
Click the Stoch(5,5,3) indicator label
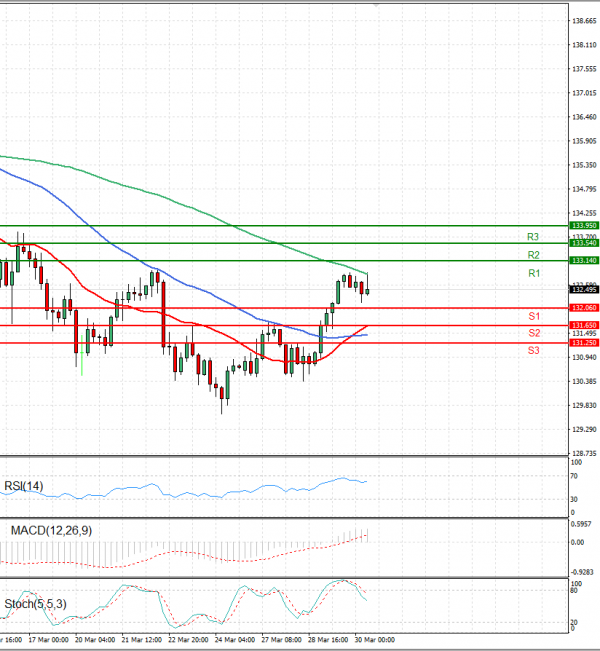35,604
